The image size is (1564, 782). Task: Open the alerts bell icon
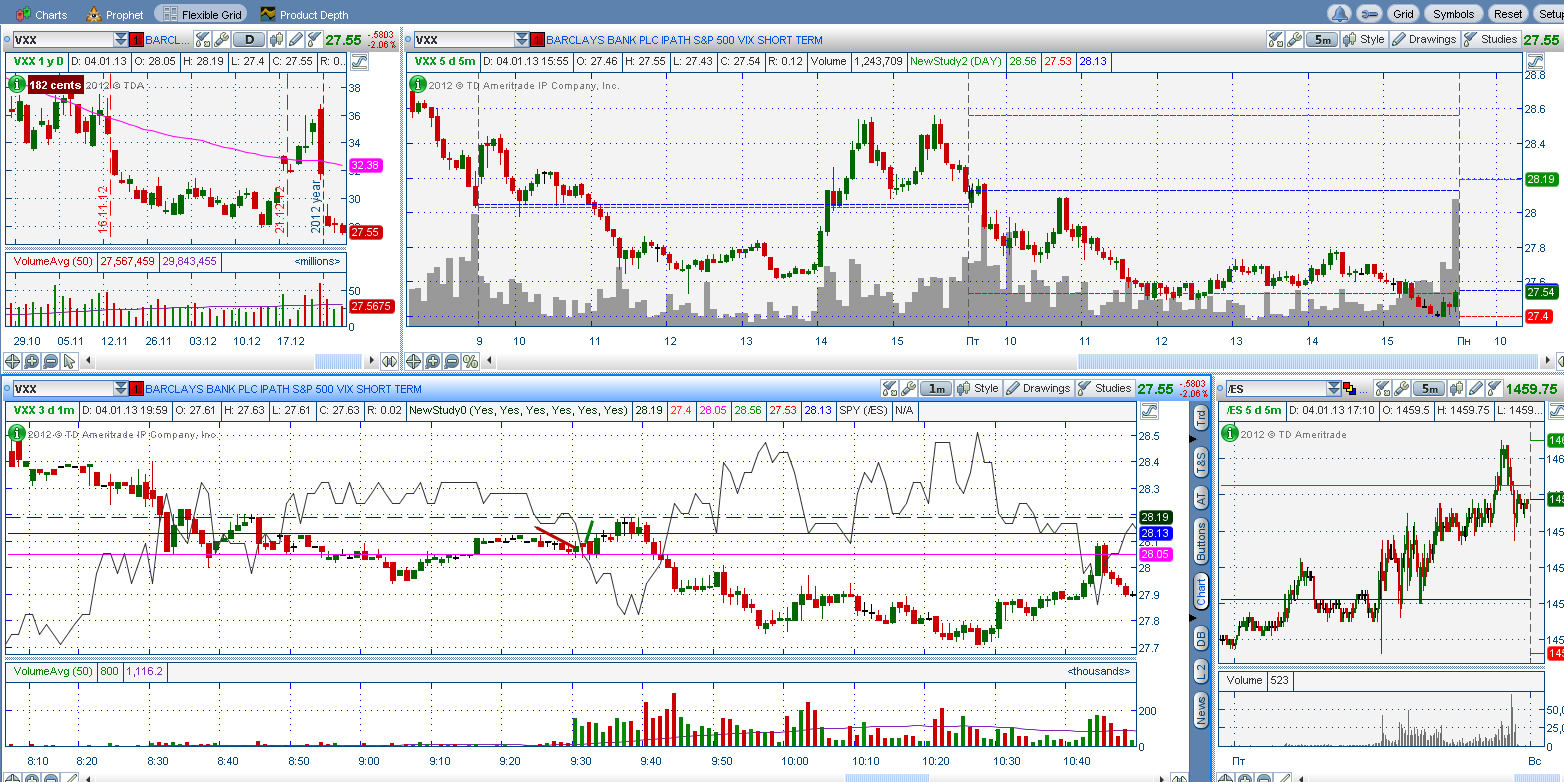click(x=1340, y=14)
